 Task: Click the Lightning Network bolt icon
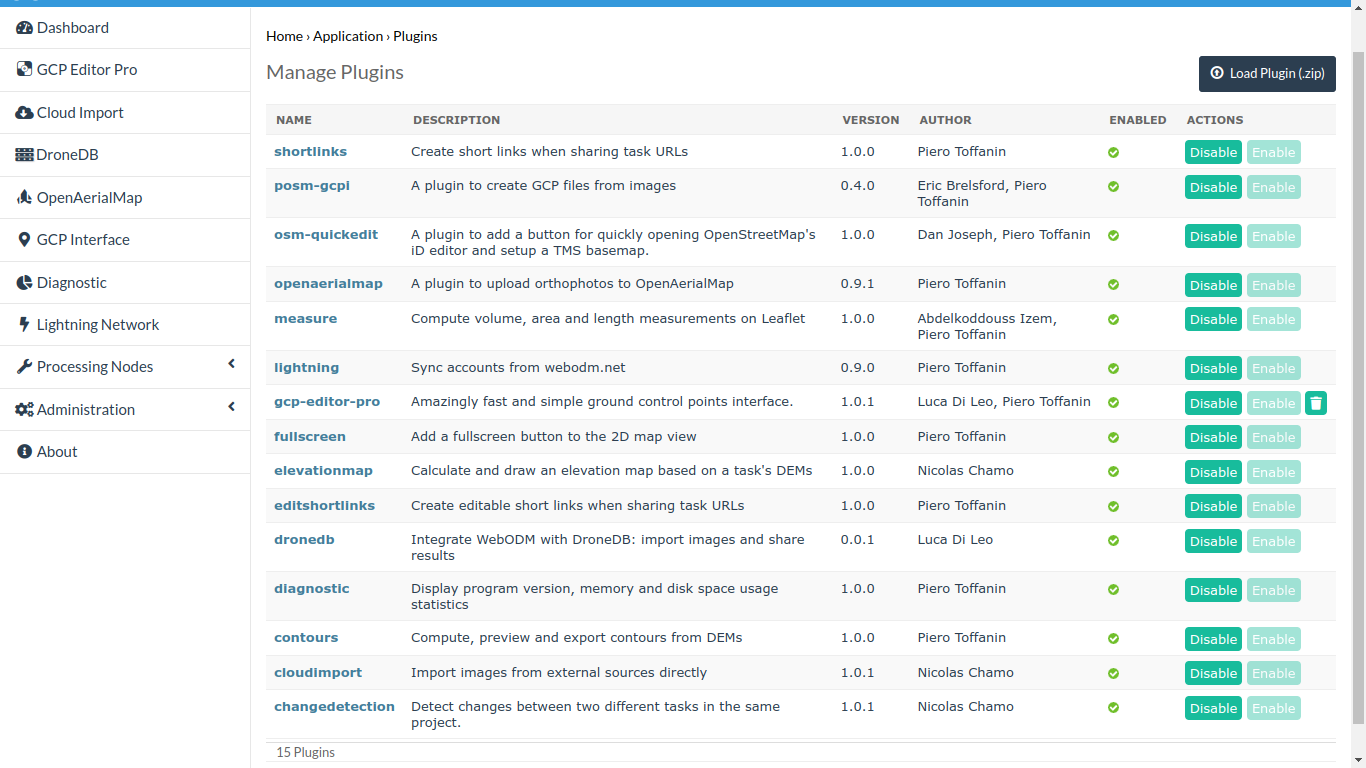point(22,324)
